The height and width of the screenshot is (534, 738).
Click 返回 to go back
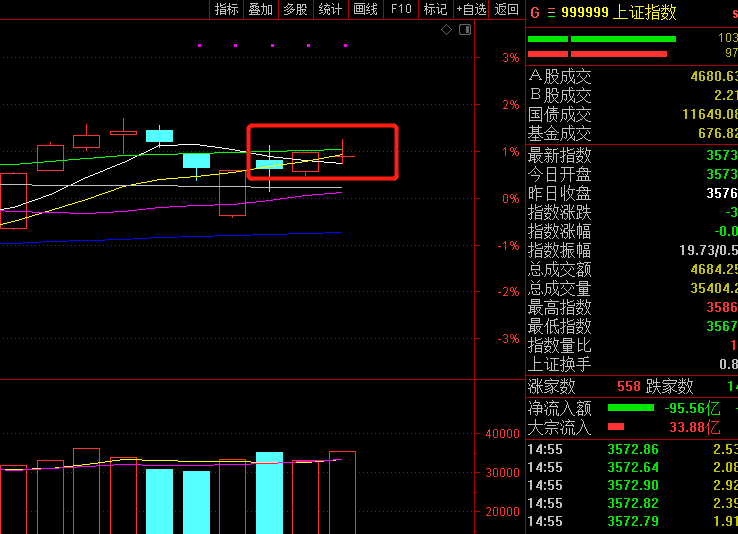point(507,9)
